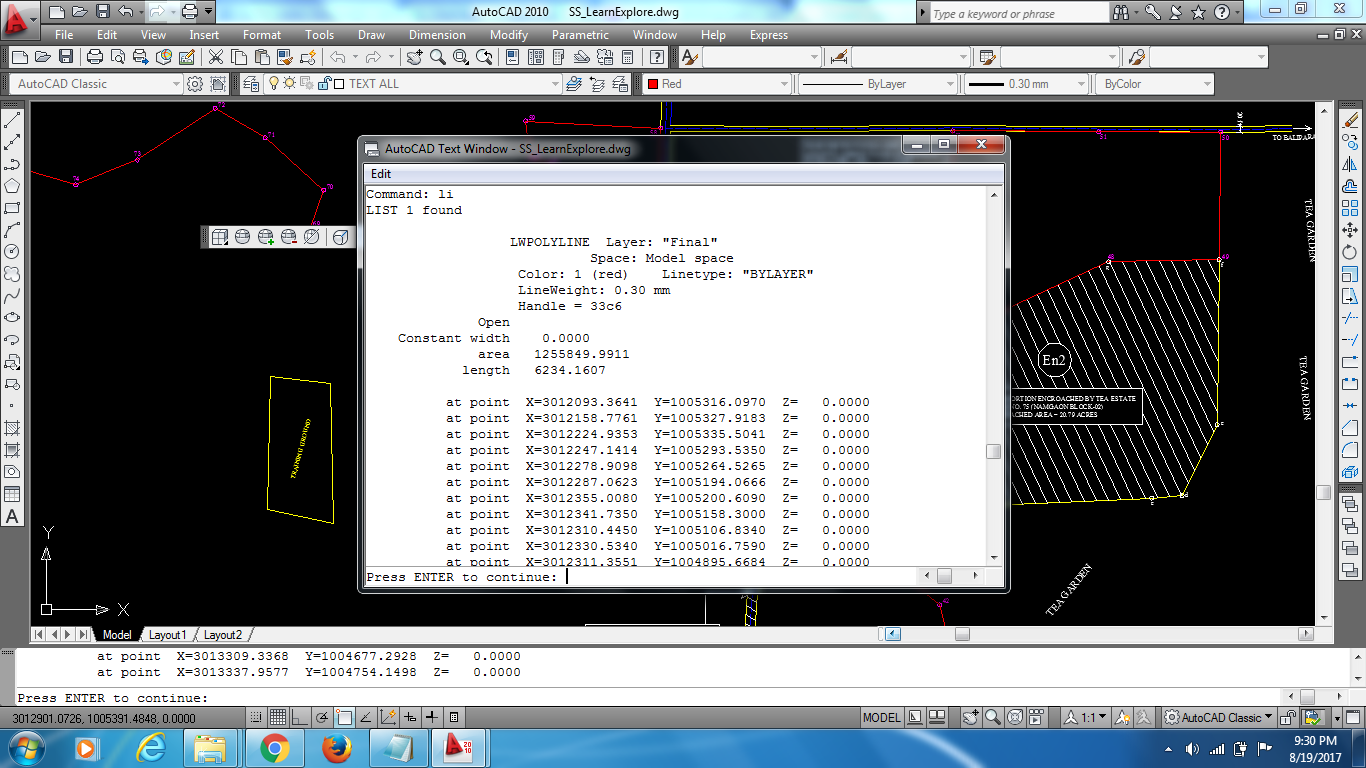This screenshot has height=768, width=1366.
Task: Toggle the interface lock padlock in status bar
Action: [x=1287, y=716]
